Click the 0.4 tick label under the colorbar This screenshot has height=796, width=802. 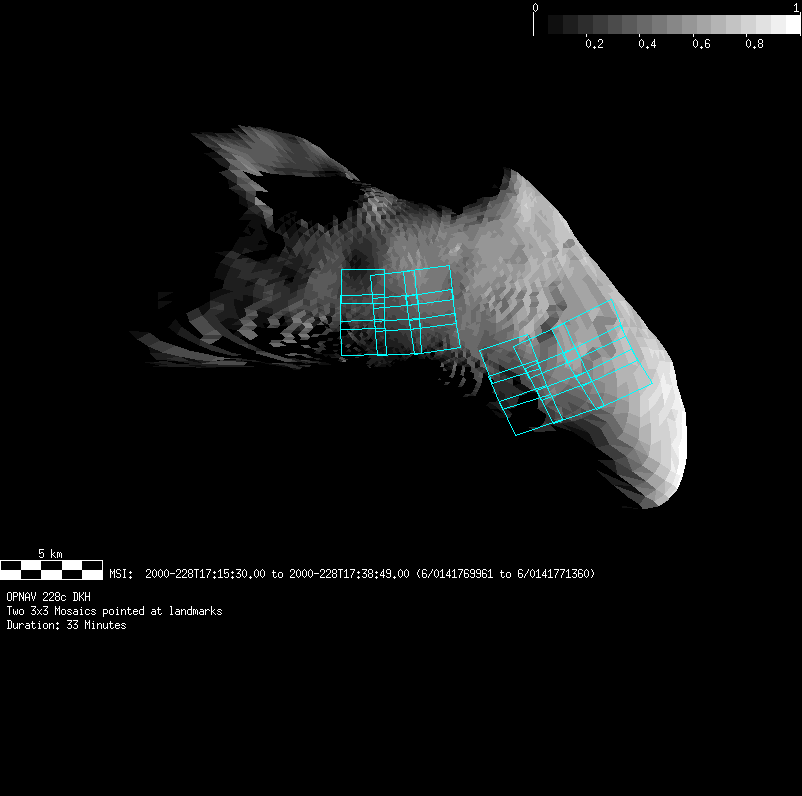pyautogui.click(x=647, y=45)
